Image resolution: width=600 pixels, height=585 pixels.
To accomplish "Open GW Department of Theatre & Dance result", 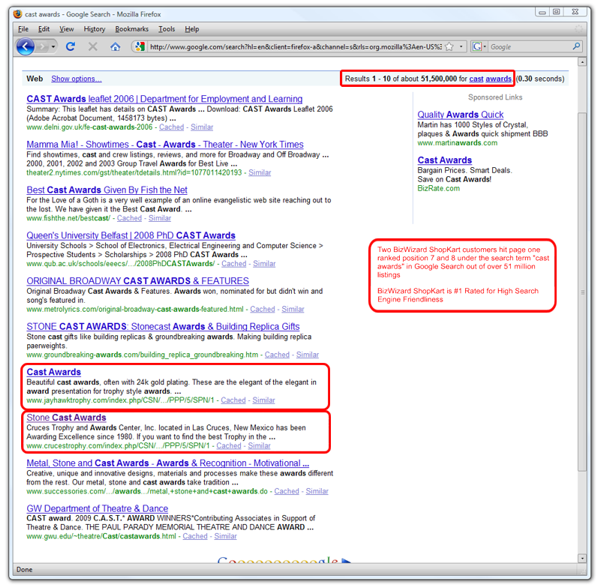I will (x=97, y=508).
